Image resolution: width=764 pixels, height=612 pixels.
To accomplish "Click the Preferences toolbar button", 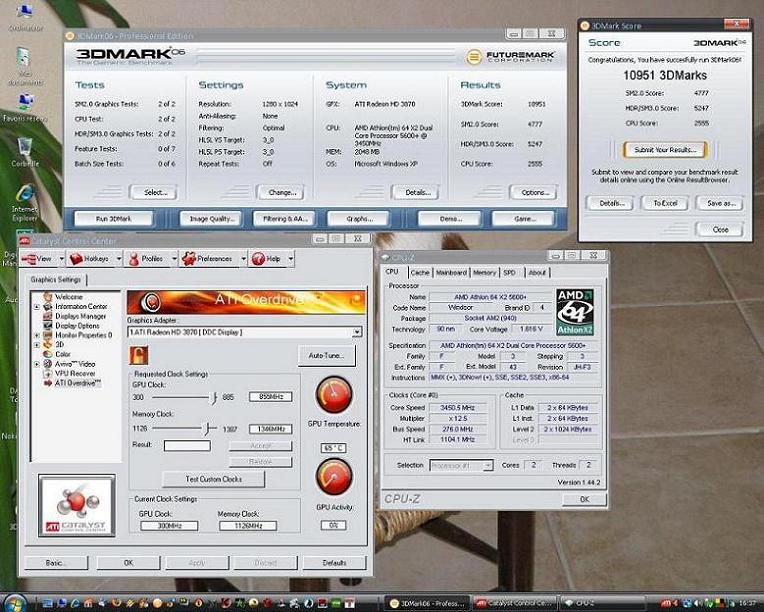I will 208,259.
